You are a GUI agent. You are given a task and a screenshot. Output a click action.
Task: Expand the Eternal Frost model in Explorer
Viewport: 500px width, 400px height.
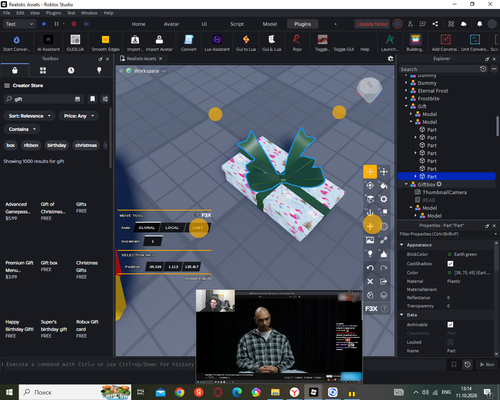click(x=406, y=91)
